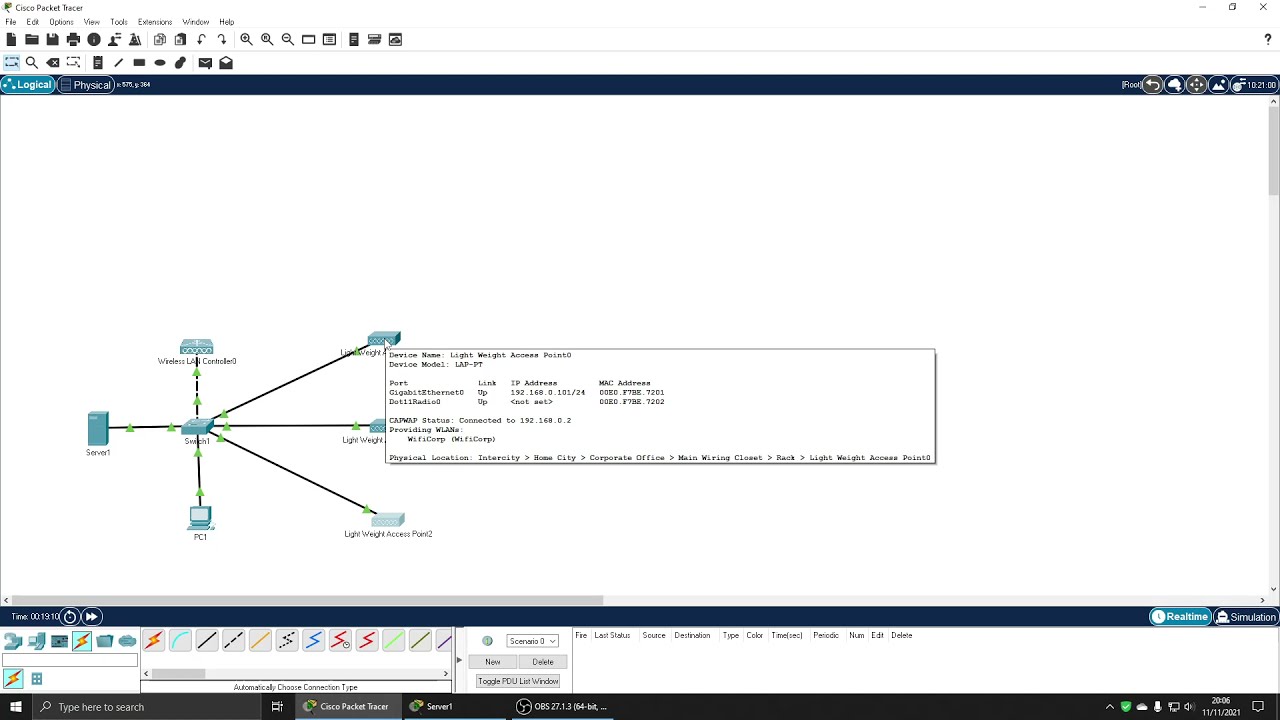Zoom in on the workspace

tap(246, 39)
